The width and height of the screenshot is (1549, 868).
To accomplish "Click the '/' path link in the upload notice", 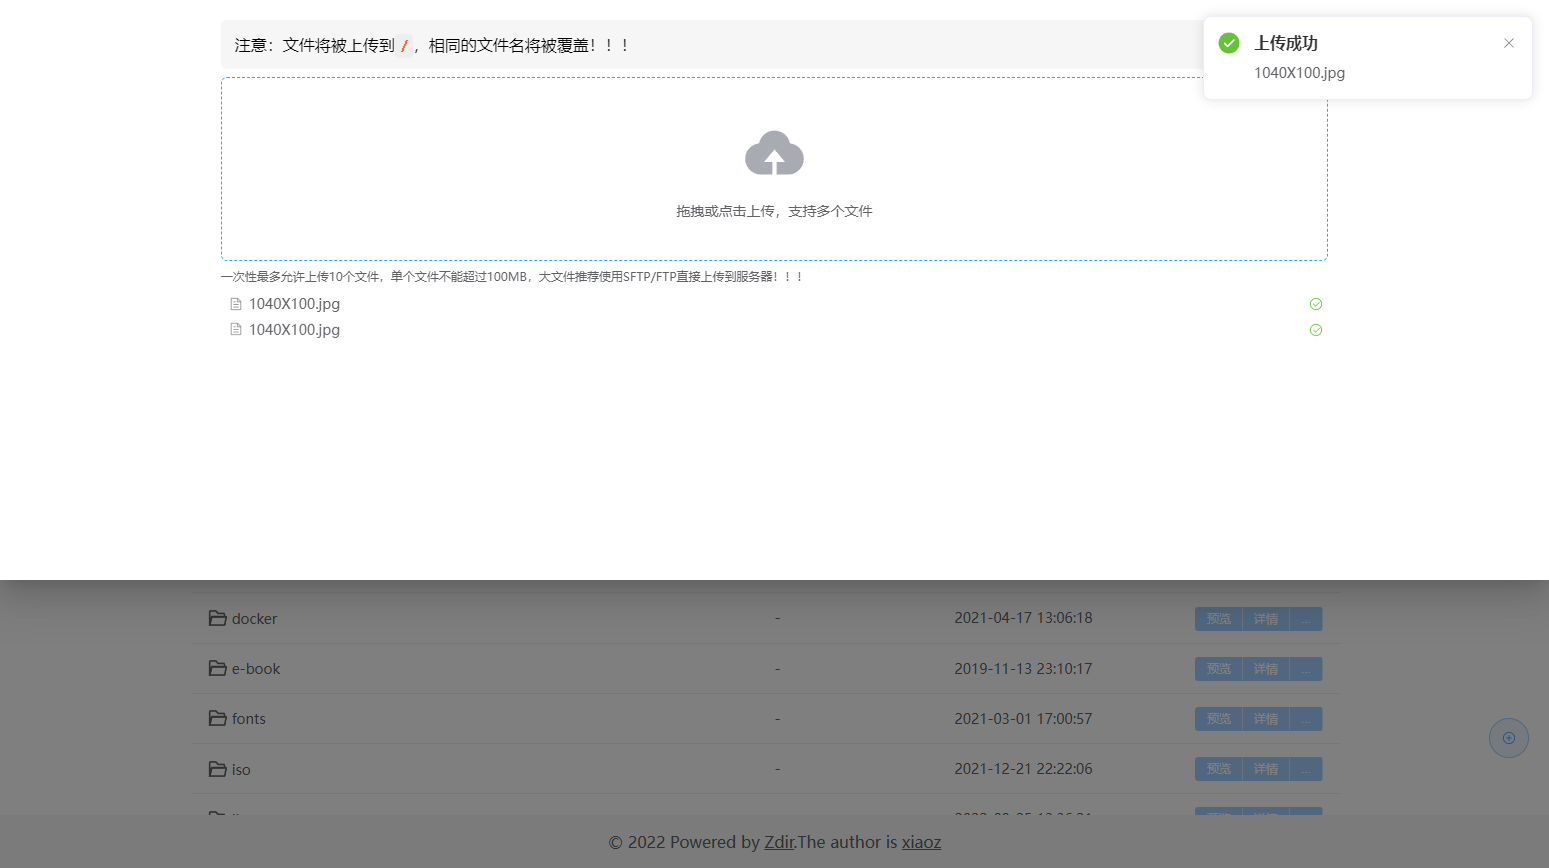I will click(x=404, y=44).
